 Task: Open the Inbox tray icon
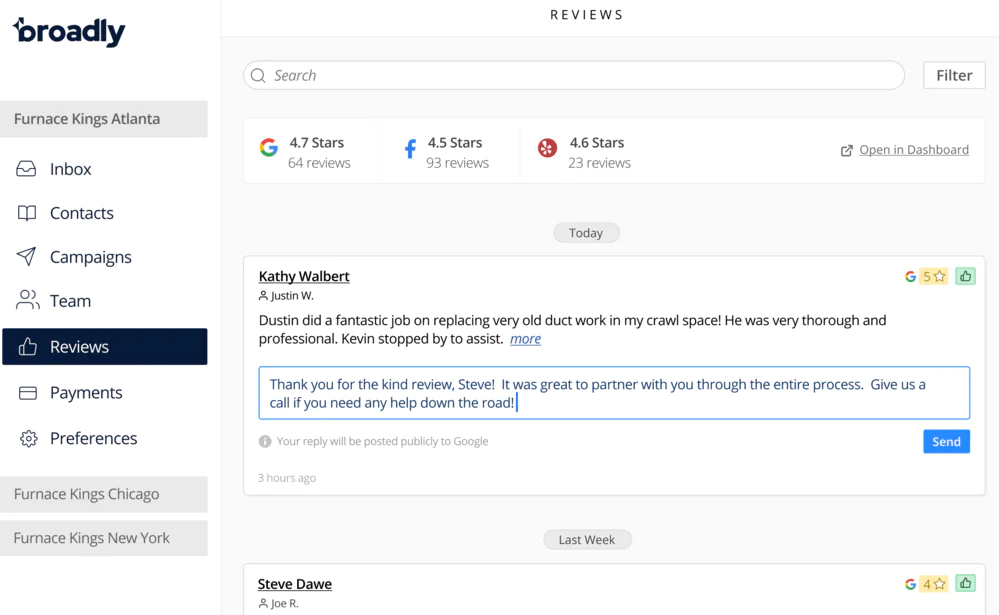[x=26, y=169]
